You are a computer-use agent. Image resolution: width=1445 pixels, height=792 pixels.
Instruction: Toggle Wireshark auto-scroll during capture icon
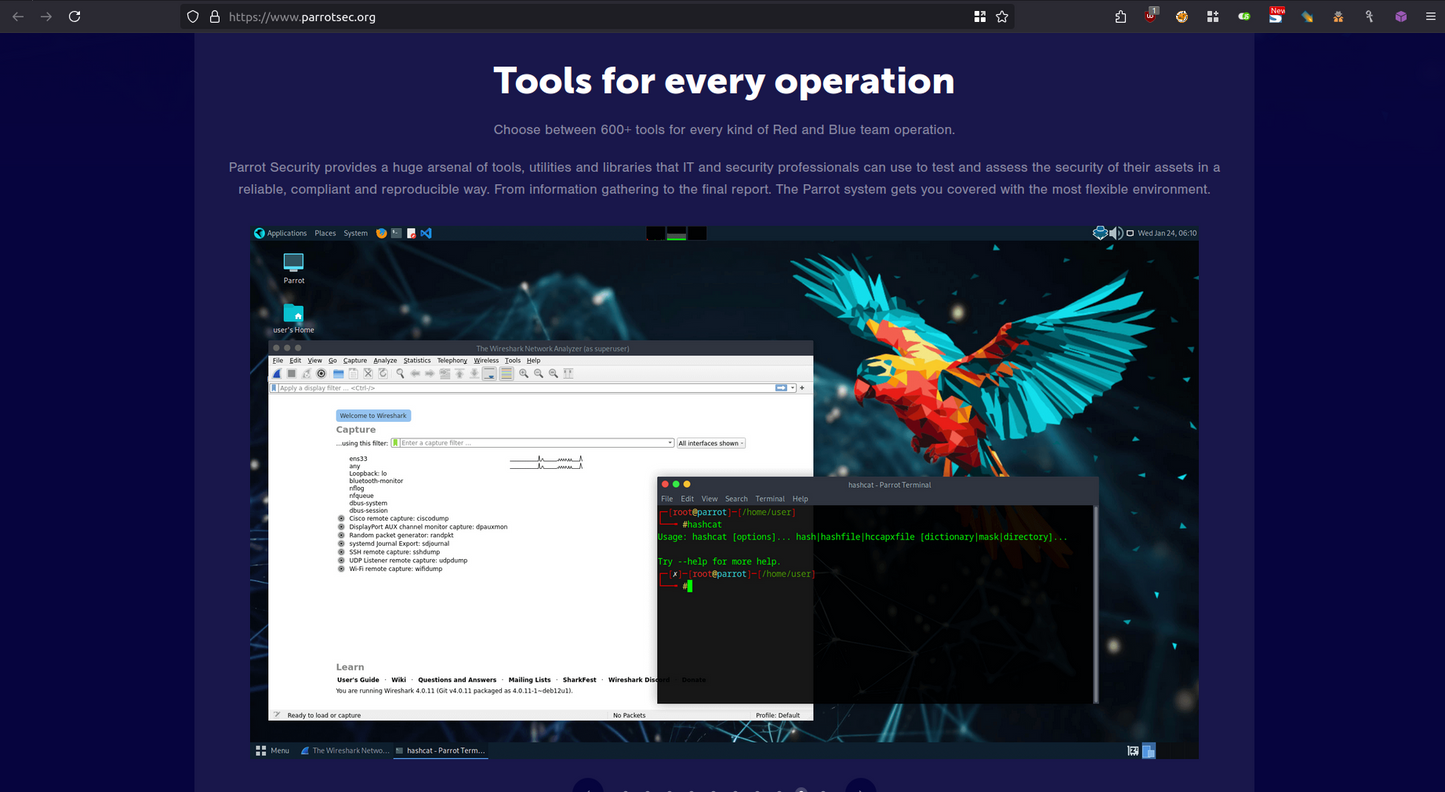coord(489,373)
